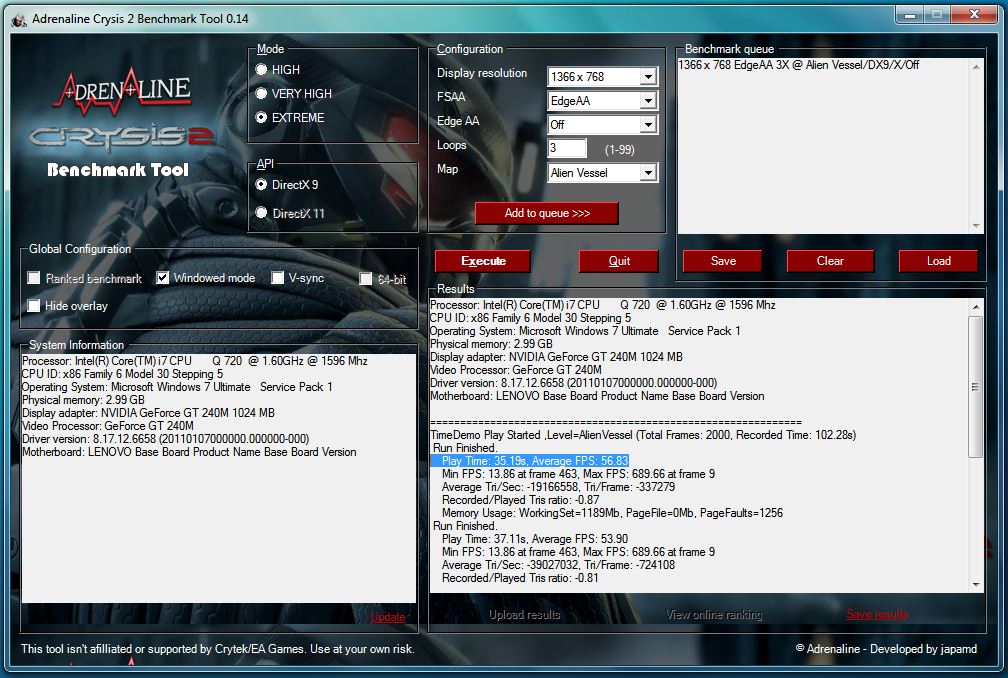Click the Benchmark queue scrollbar down arrow
Viewport: 1008px width, 678px height.
pyautogui.click(x=976, y=226)
